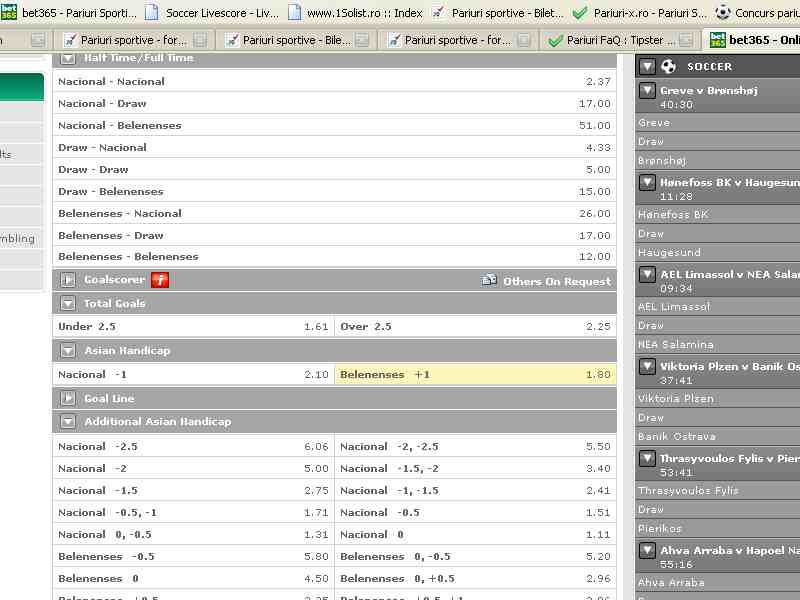The image size is (800, 600).
Task: Click the Soccer Livescore bookmark page icon
Action: pos(152,12)
